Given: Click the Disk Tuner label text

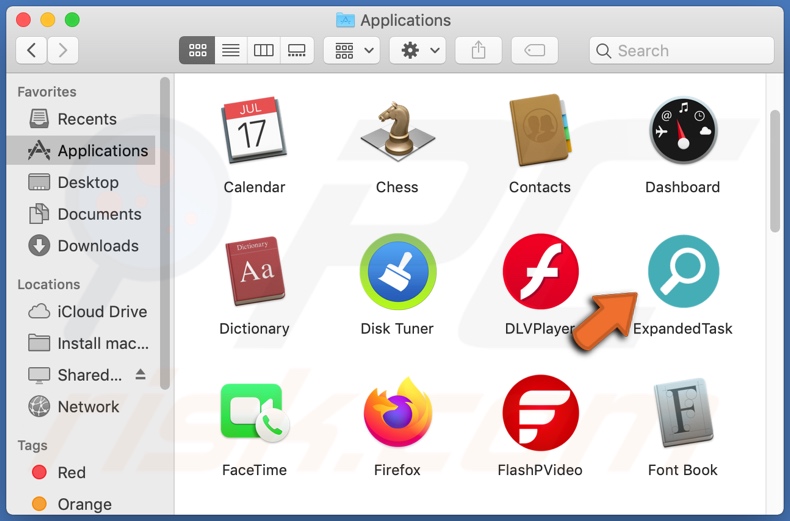Looking at the screenshot, I should 397,329.
